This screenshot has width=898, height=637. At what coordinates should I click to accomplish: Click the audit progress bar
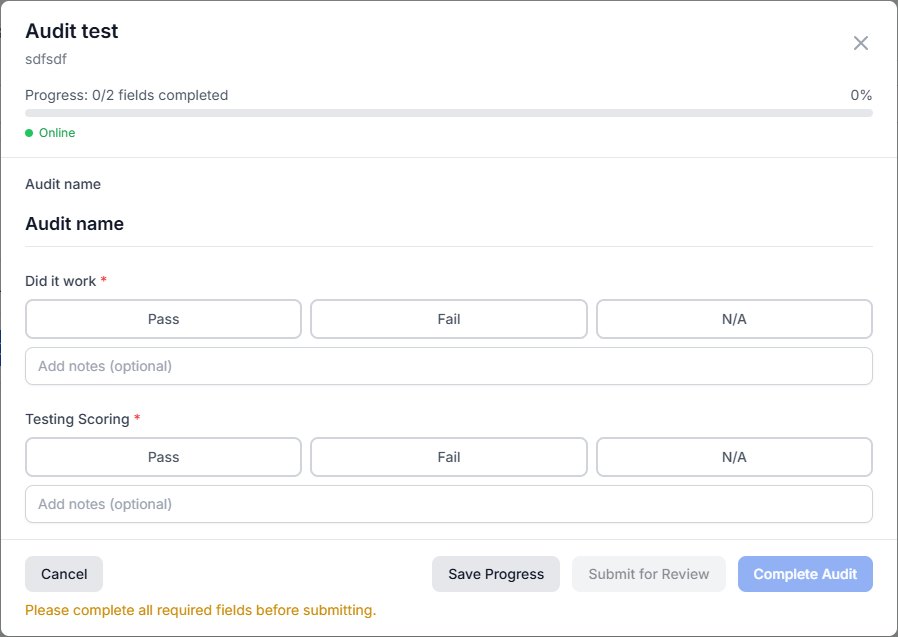[x=448, y=113]
